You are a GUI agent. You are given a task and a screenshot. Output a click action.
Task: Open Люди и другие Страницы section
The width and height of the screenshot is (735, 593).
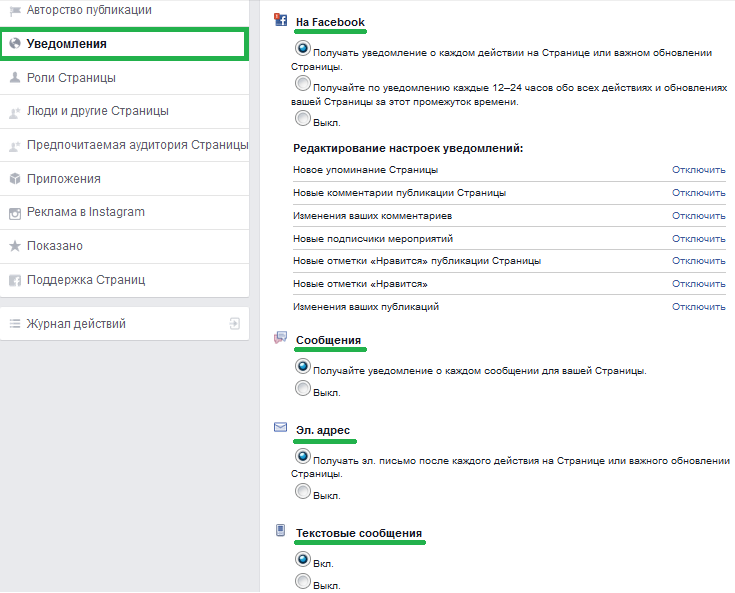click(124, 112)
